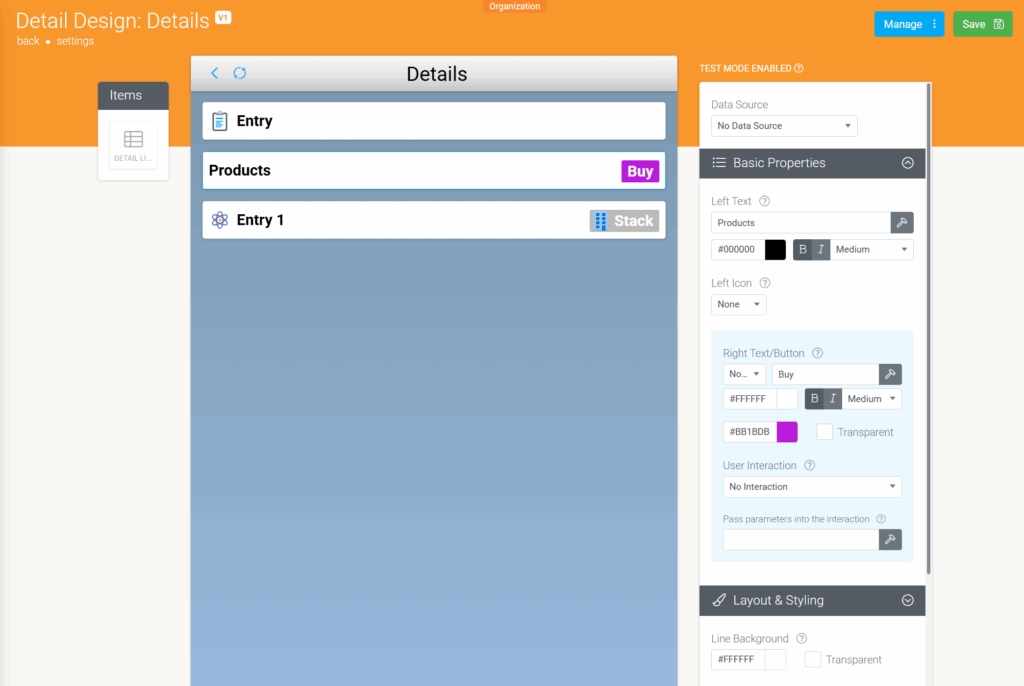Select the Detail List item thumbnail

(x=133, y=145)
